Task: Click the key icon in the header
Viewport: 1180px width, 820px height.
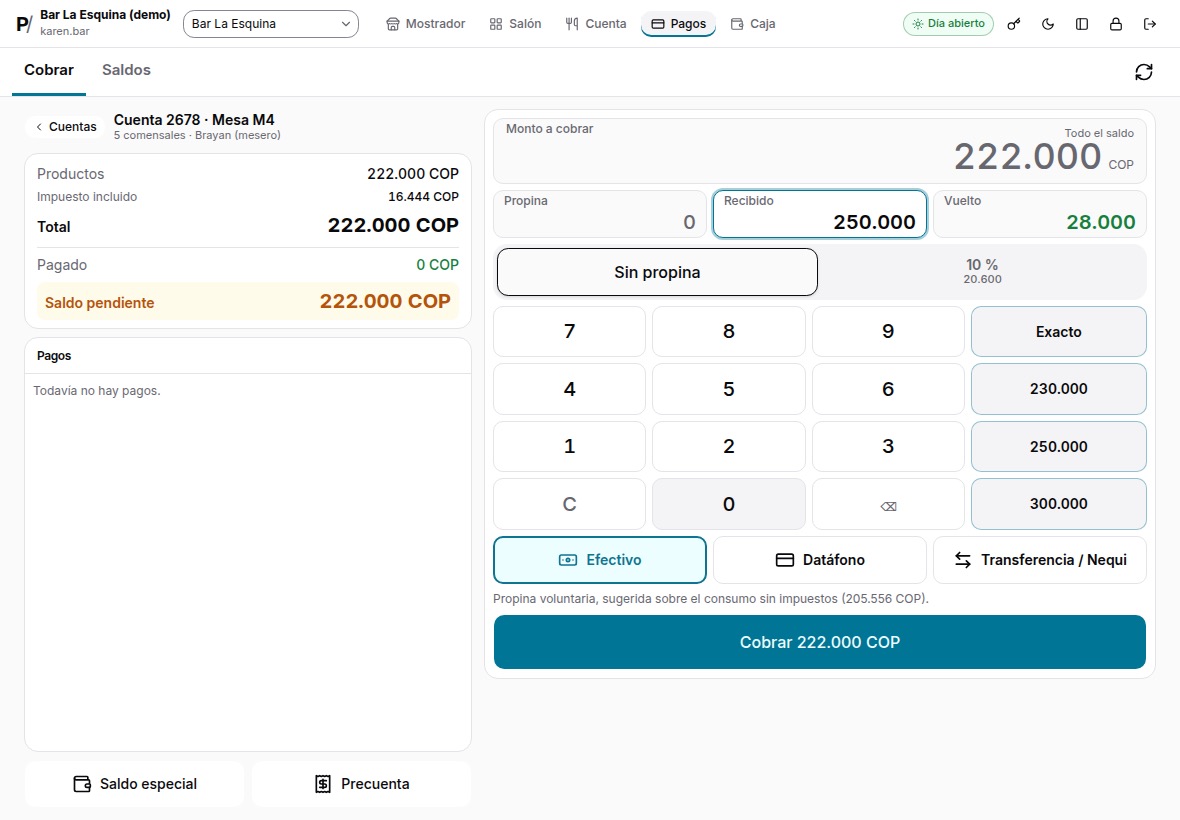Action: point(1014,24)
